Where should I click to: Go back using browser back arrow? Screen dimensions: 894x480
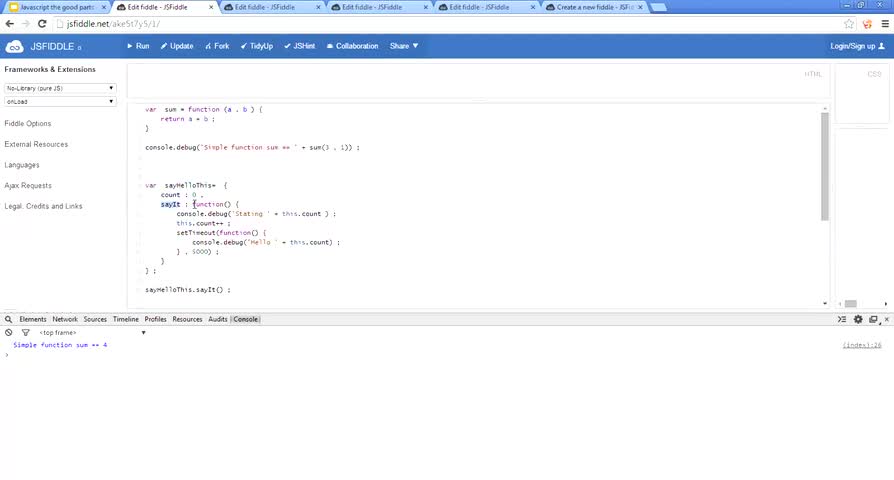pos(10,24)
